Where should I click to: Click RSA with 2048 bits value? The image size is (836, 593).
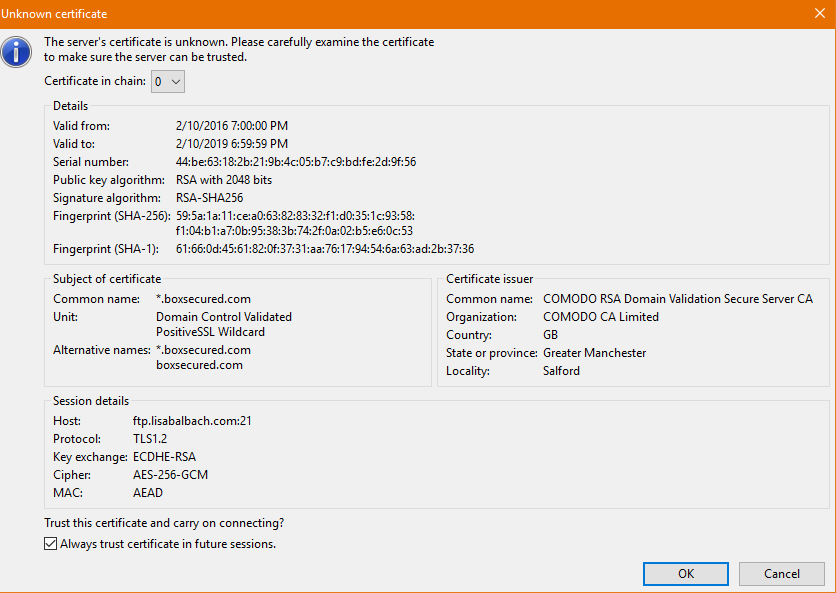224,180
